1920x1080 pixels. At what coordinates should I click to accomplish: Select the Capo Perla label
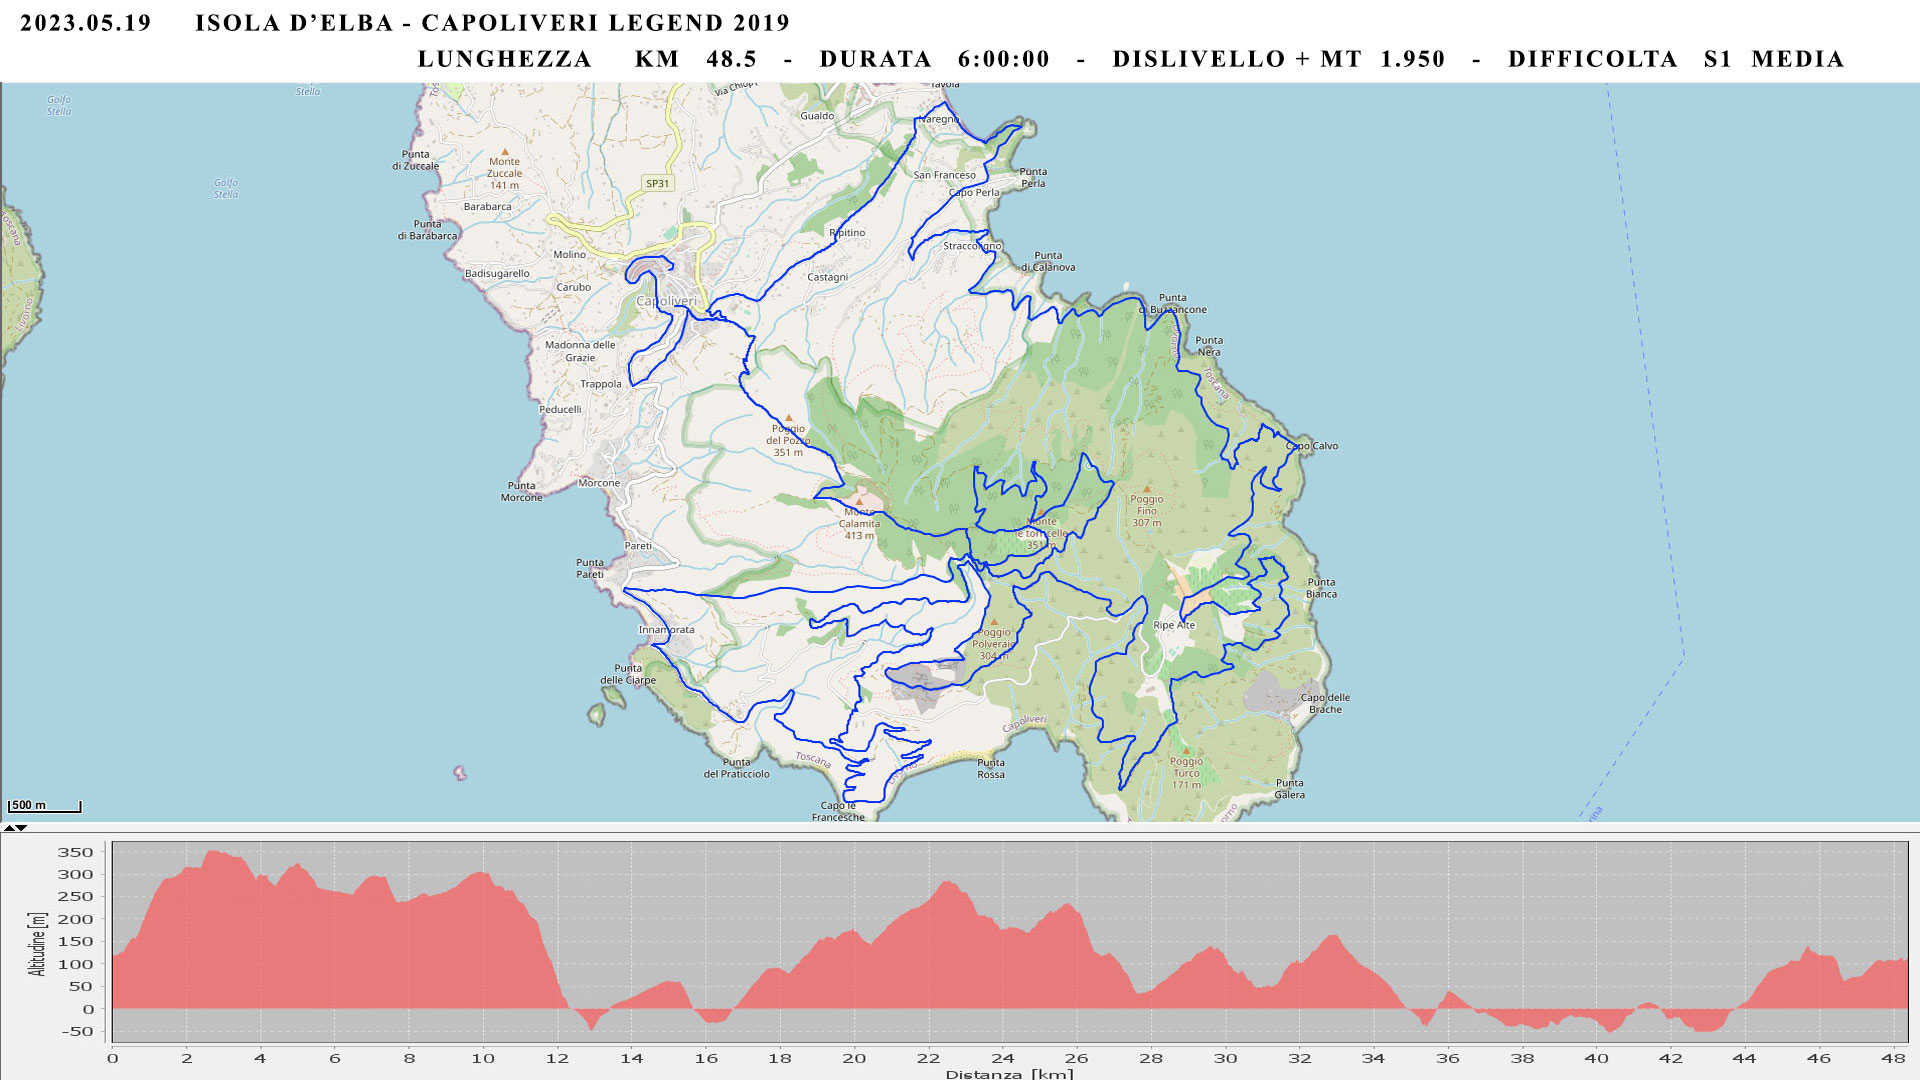(x=974, y=192)
